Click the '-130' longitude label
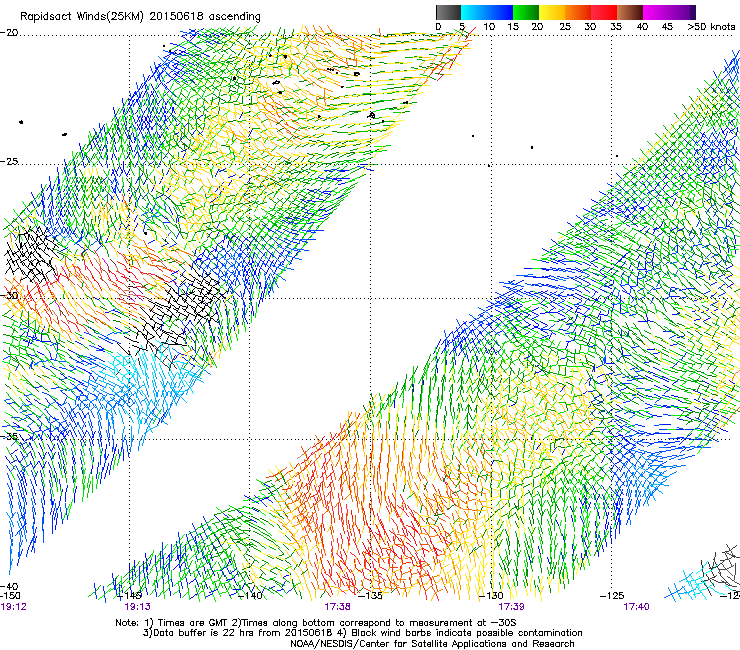 [x=491, y=596]
